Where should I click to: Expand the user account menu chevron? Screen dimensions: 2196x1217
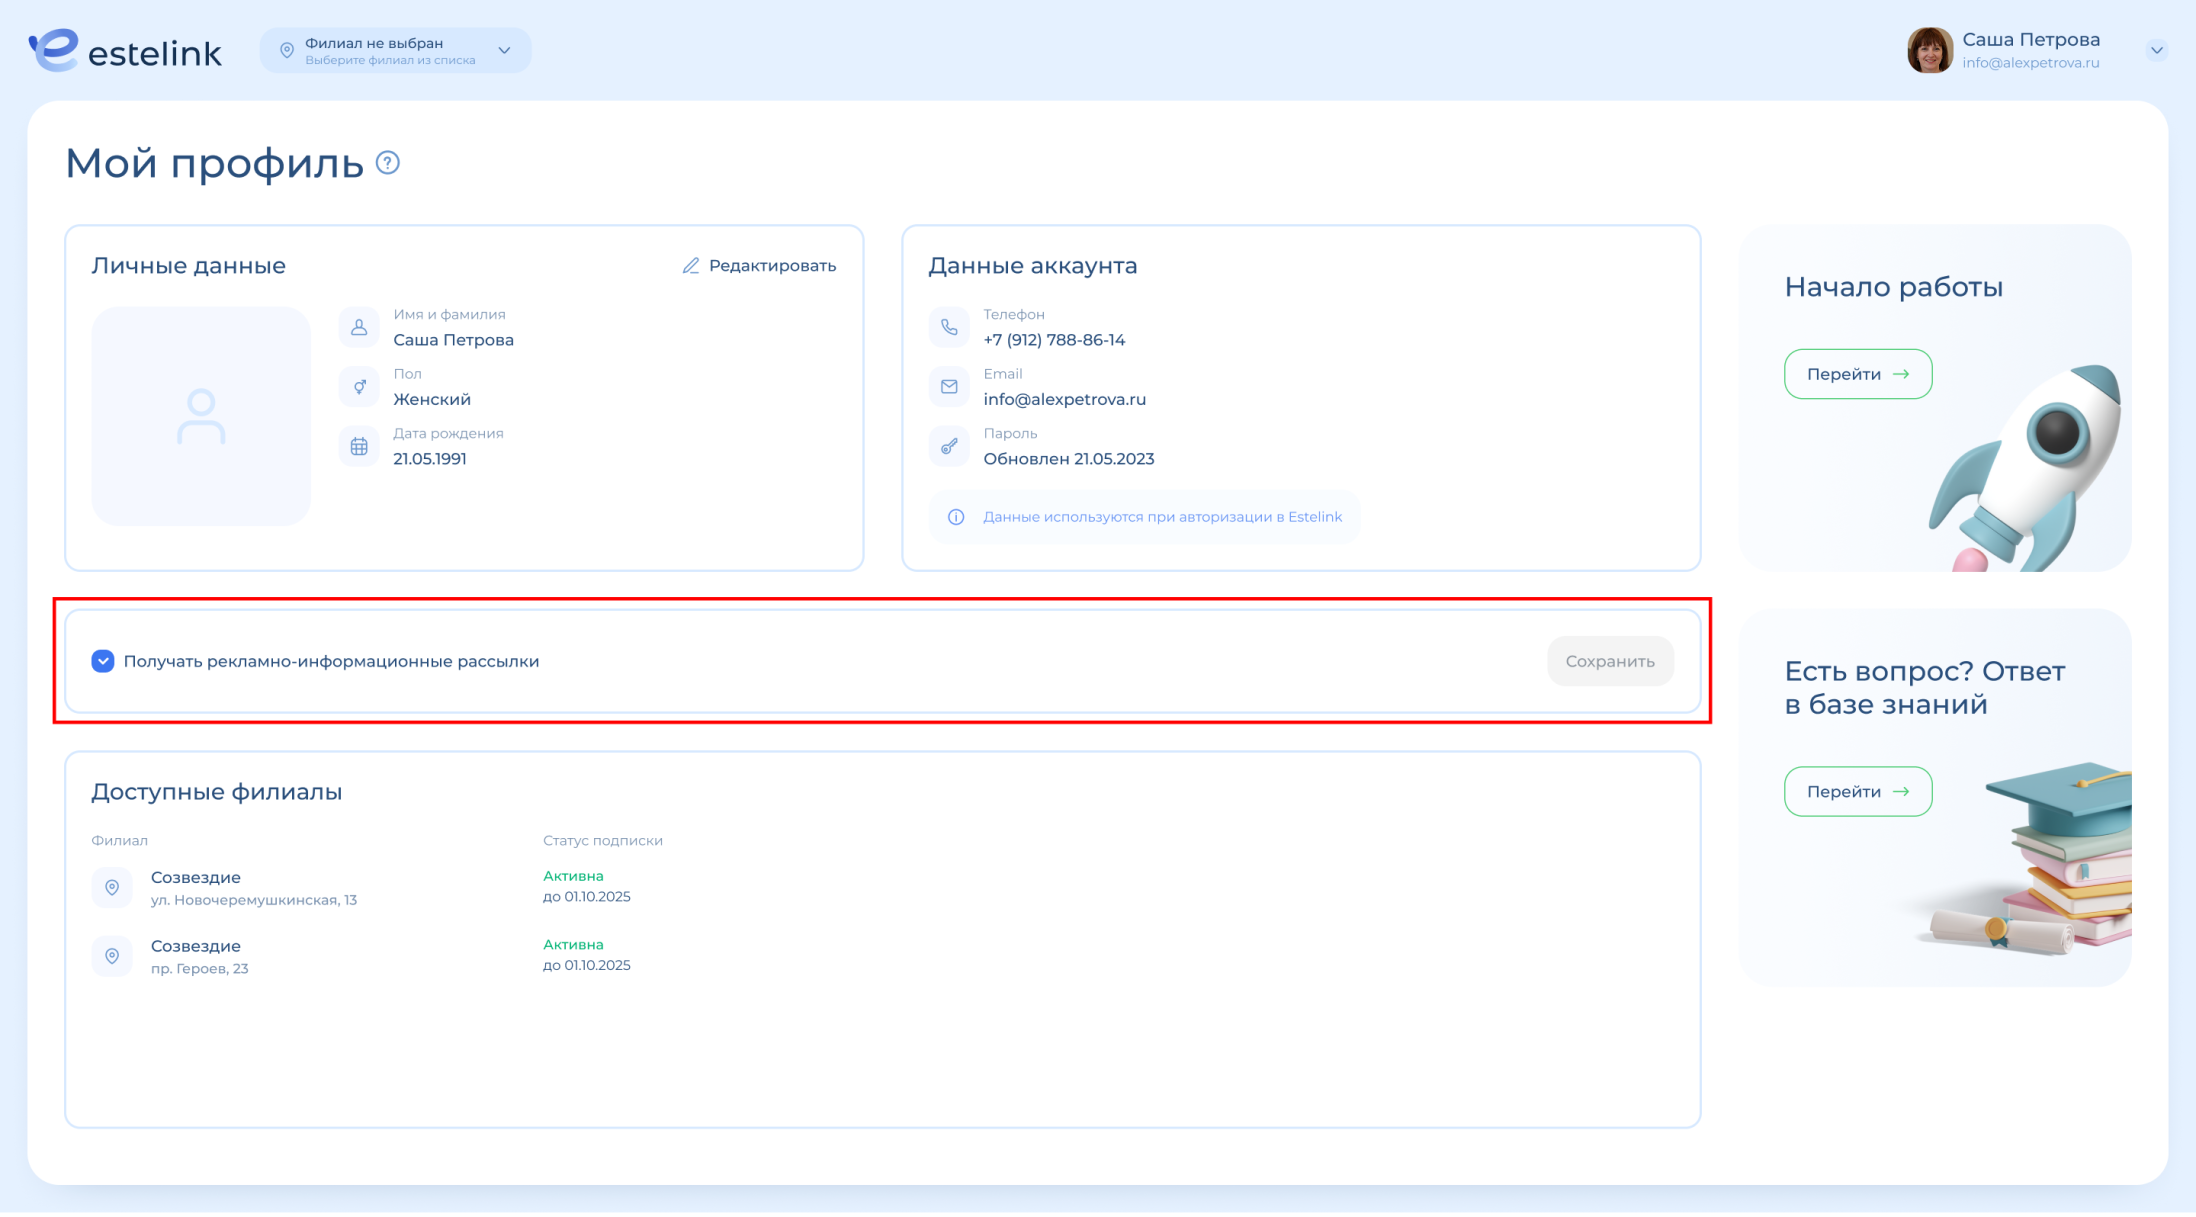tap(2156, 50)
